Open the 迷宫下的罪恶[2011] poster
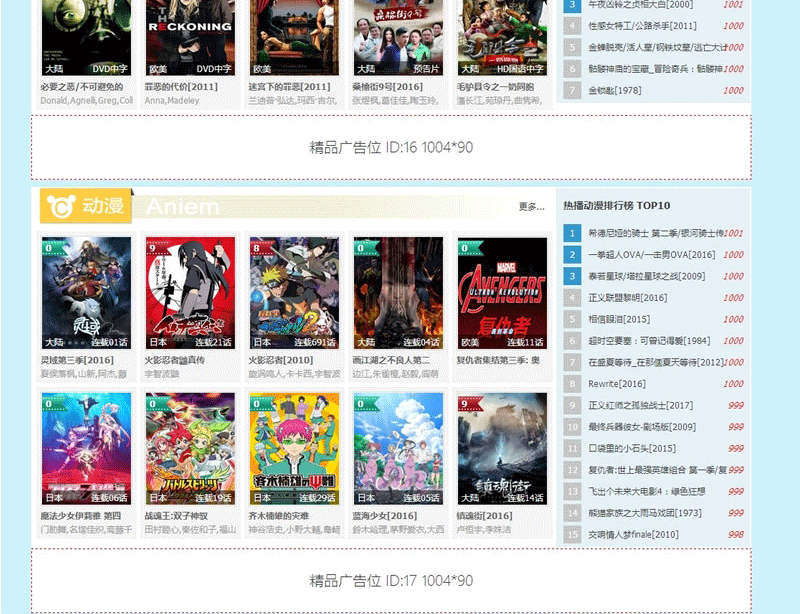 click(x=294, y=38)
